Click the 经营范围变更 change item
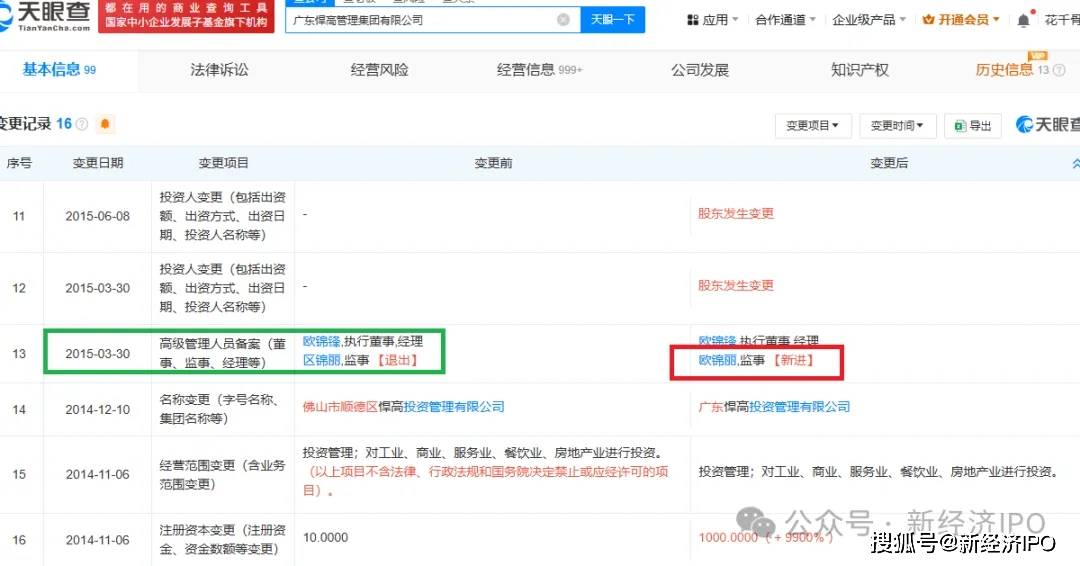The height and width of the screenshot is (566, 1080). 222,474
